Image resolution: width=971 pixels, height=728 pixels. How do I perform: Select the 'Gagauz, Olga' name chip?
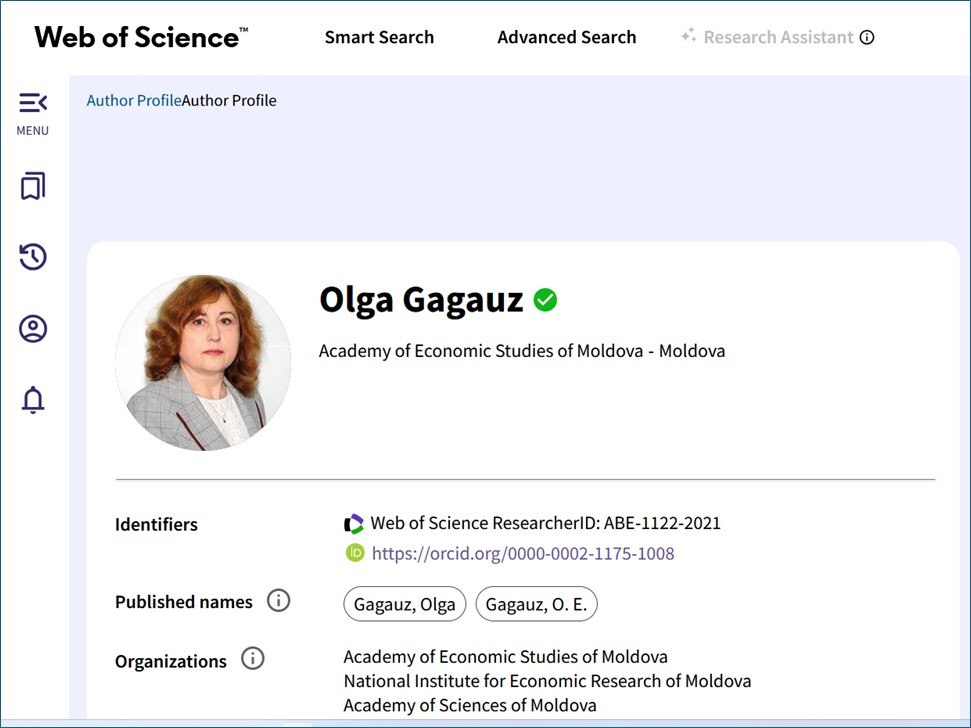(404, 604)
